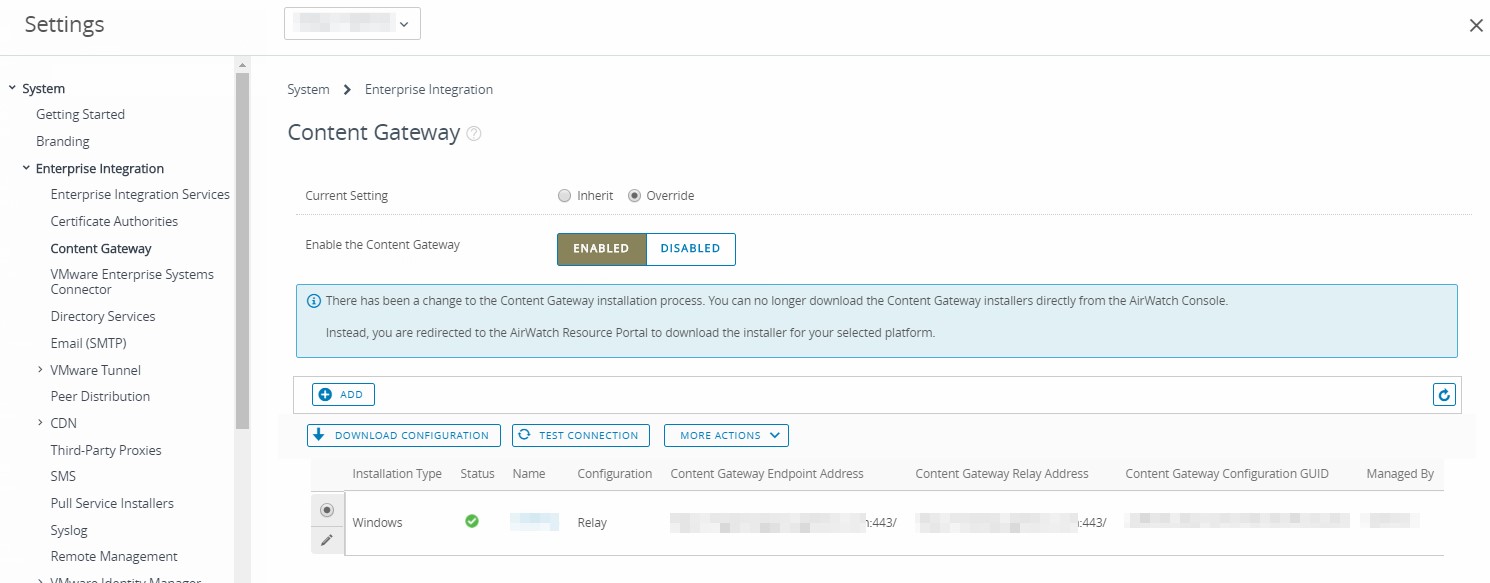Close the Settings panel with X
Viewport: 1490px width, 583px height.
[x=1475, y=26]
